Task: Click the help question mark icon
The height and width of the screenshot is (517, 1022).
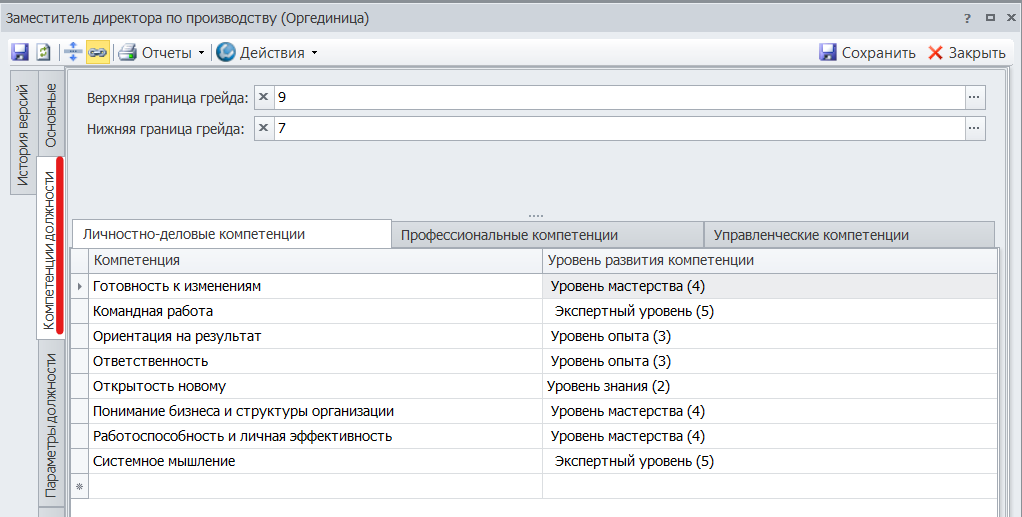Action: 967,18
